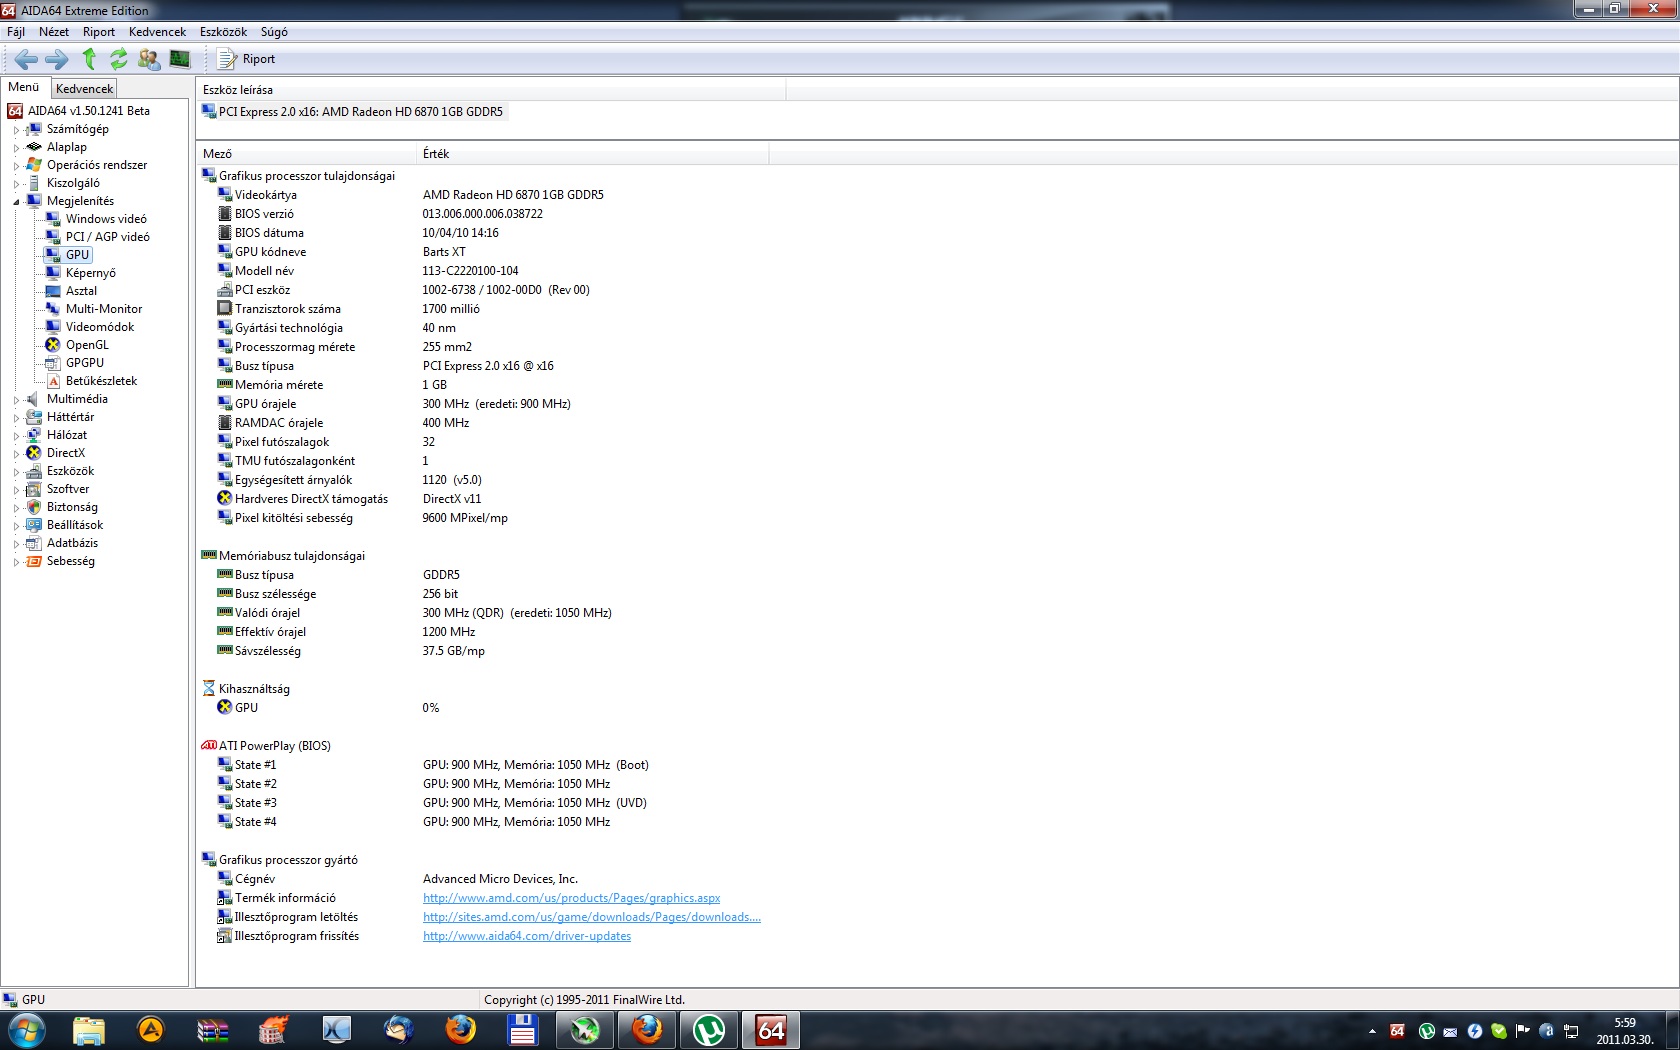Image resolution: width=1680 pixels, height=1050 pixels.
Task: Open the Nézet menu
Action: (54, 32)
